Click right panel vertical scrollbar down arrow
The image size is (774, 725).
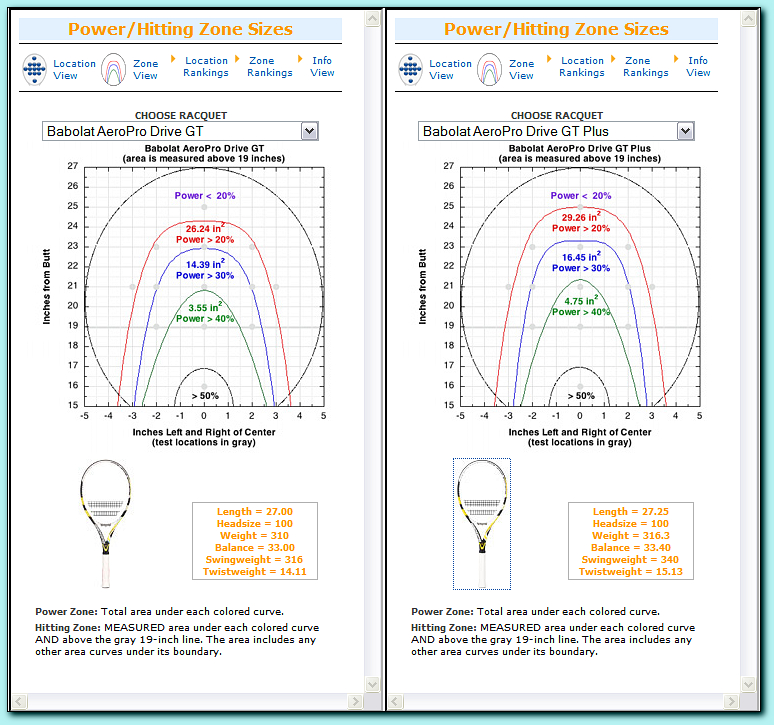click(749, 685)
